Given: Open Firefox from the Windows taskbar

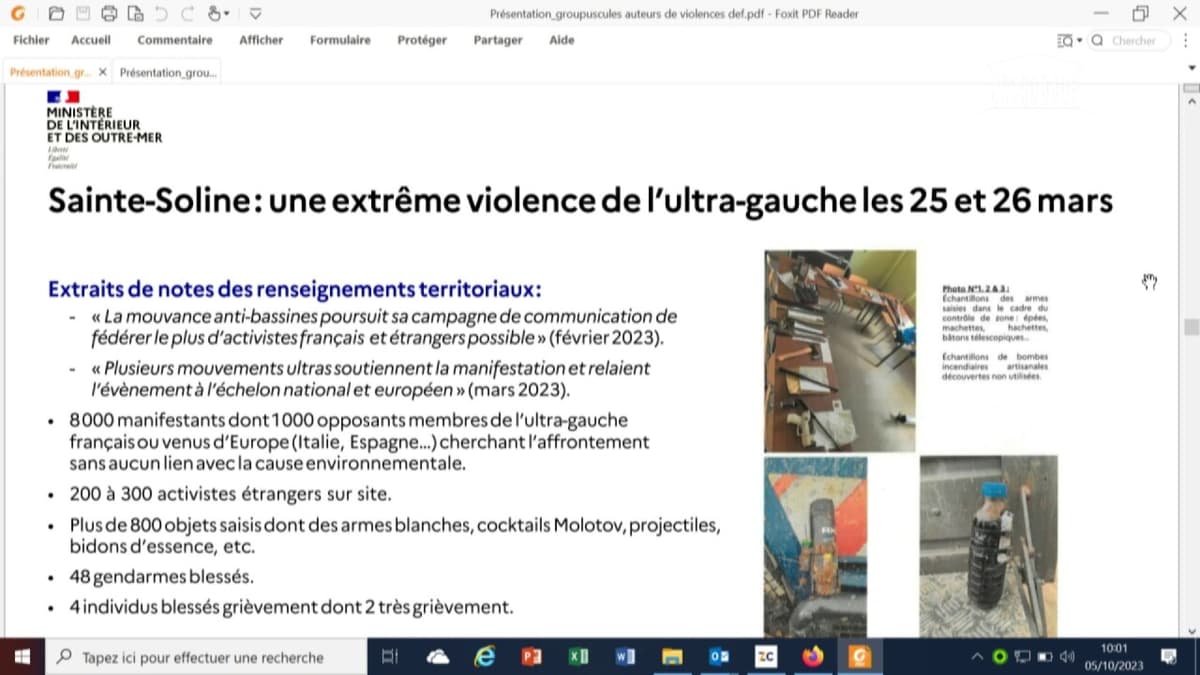Looking at the screenshot, I should [812, 657].
